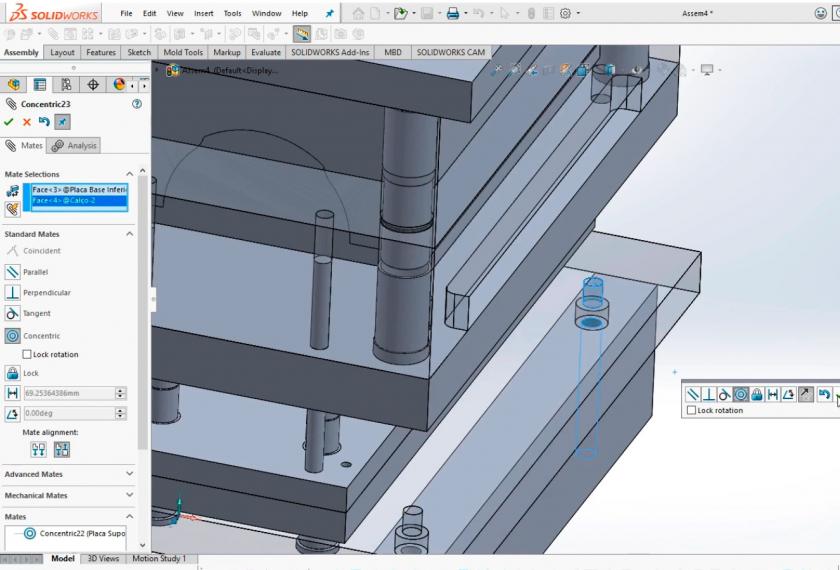Expand the Mechanical Mates section

click(x=129, y=495)
